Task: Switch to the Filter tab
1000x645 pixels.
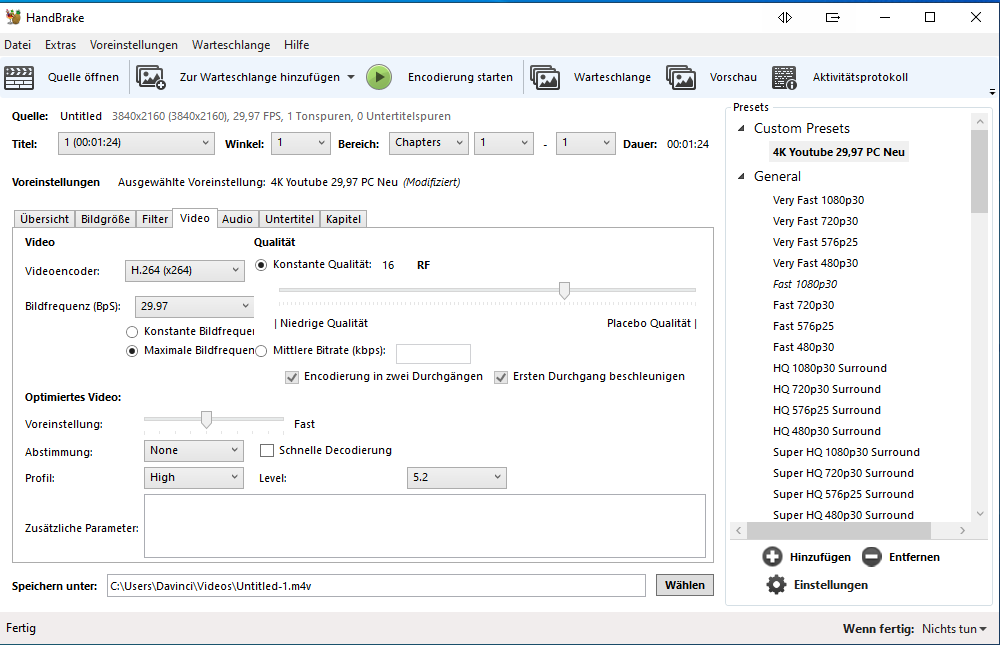Action: 155,219
